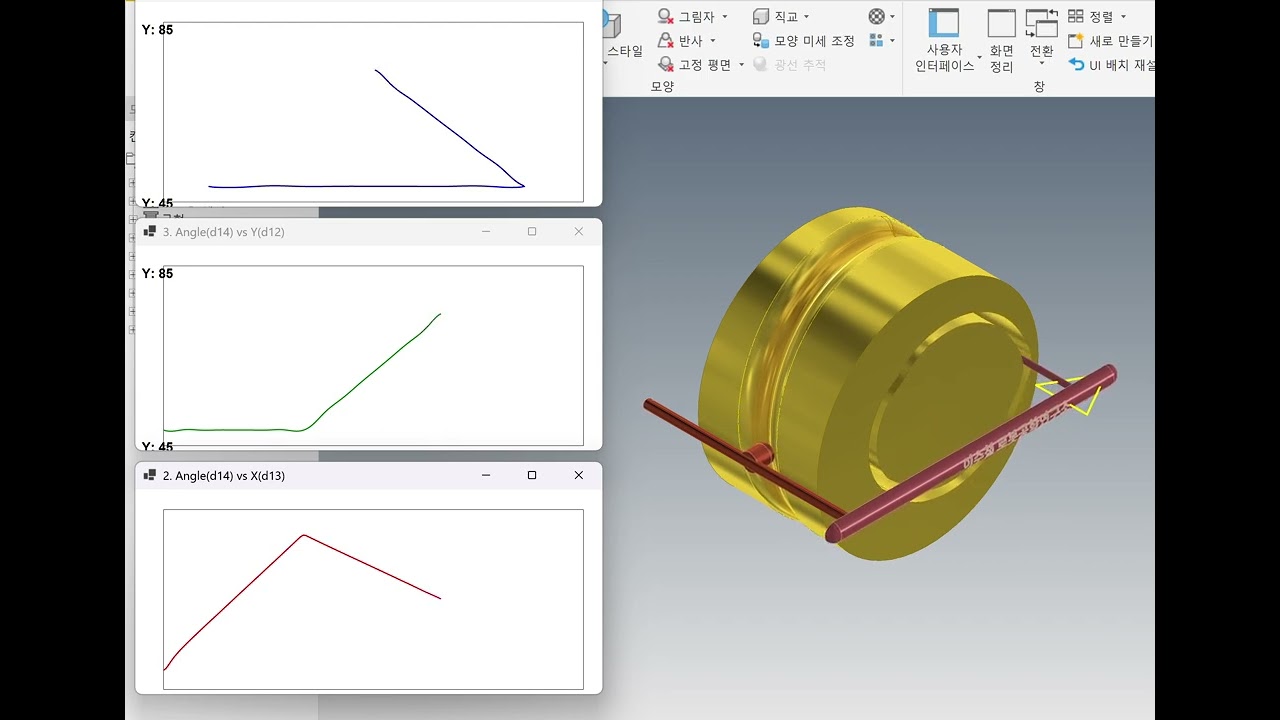Expand the 직교 dropdown arrow

click(x=806, y=17)
